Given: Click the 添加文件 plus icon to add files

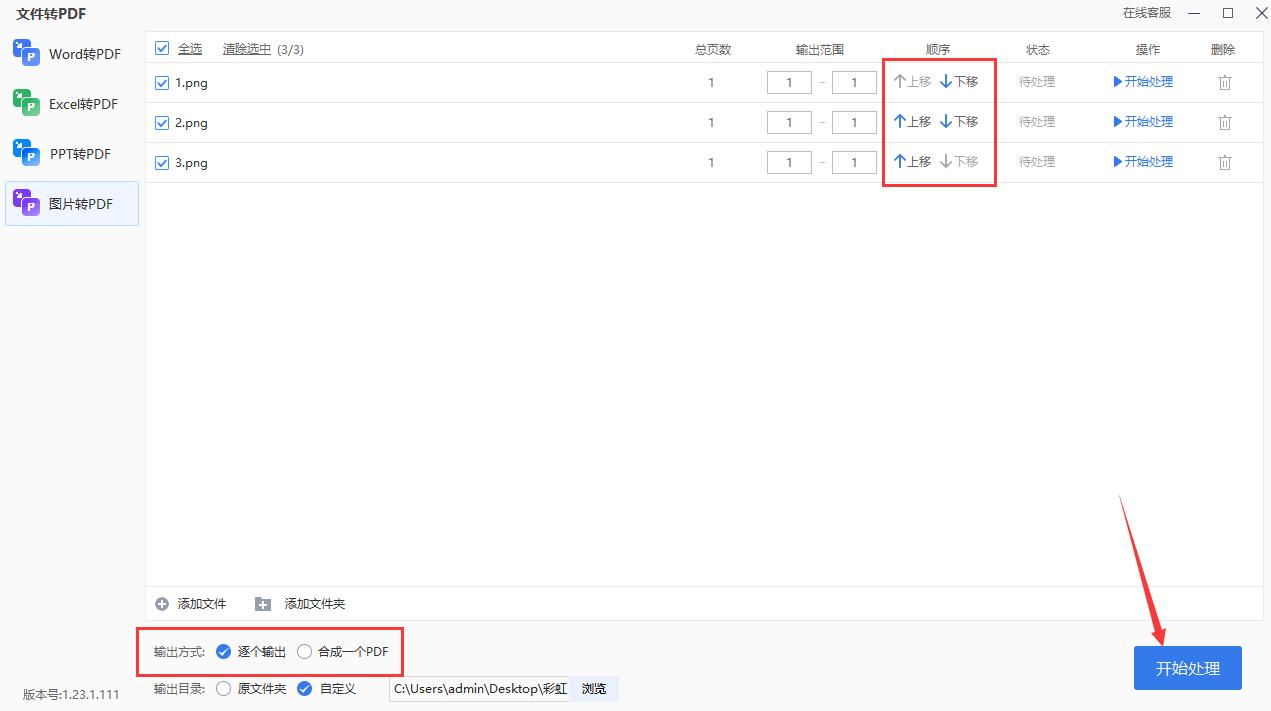Looking at the screenshot, I should (161, 603).
